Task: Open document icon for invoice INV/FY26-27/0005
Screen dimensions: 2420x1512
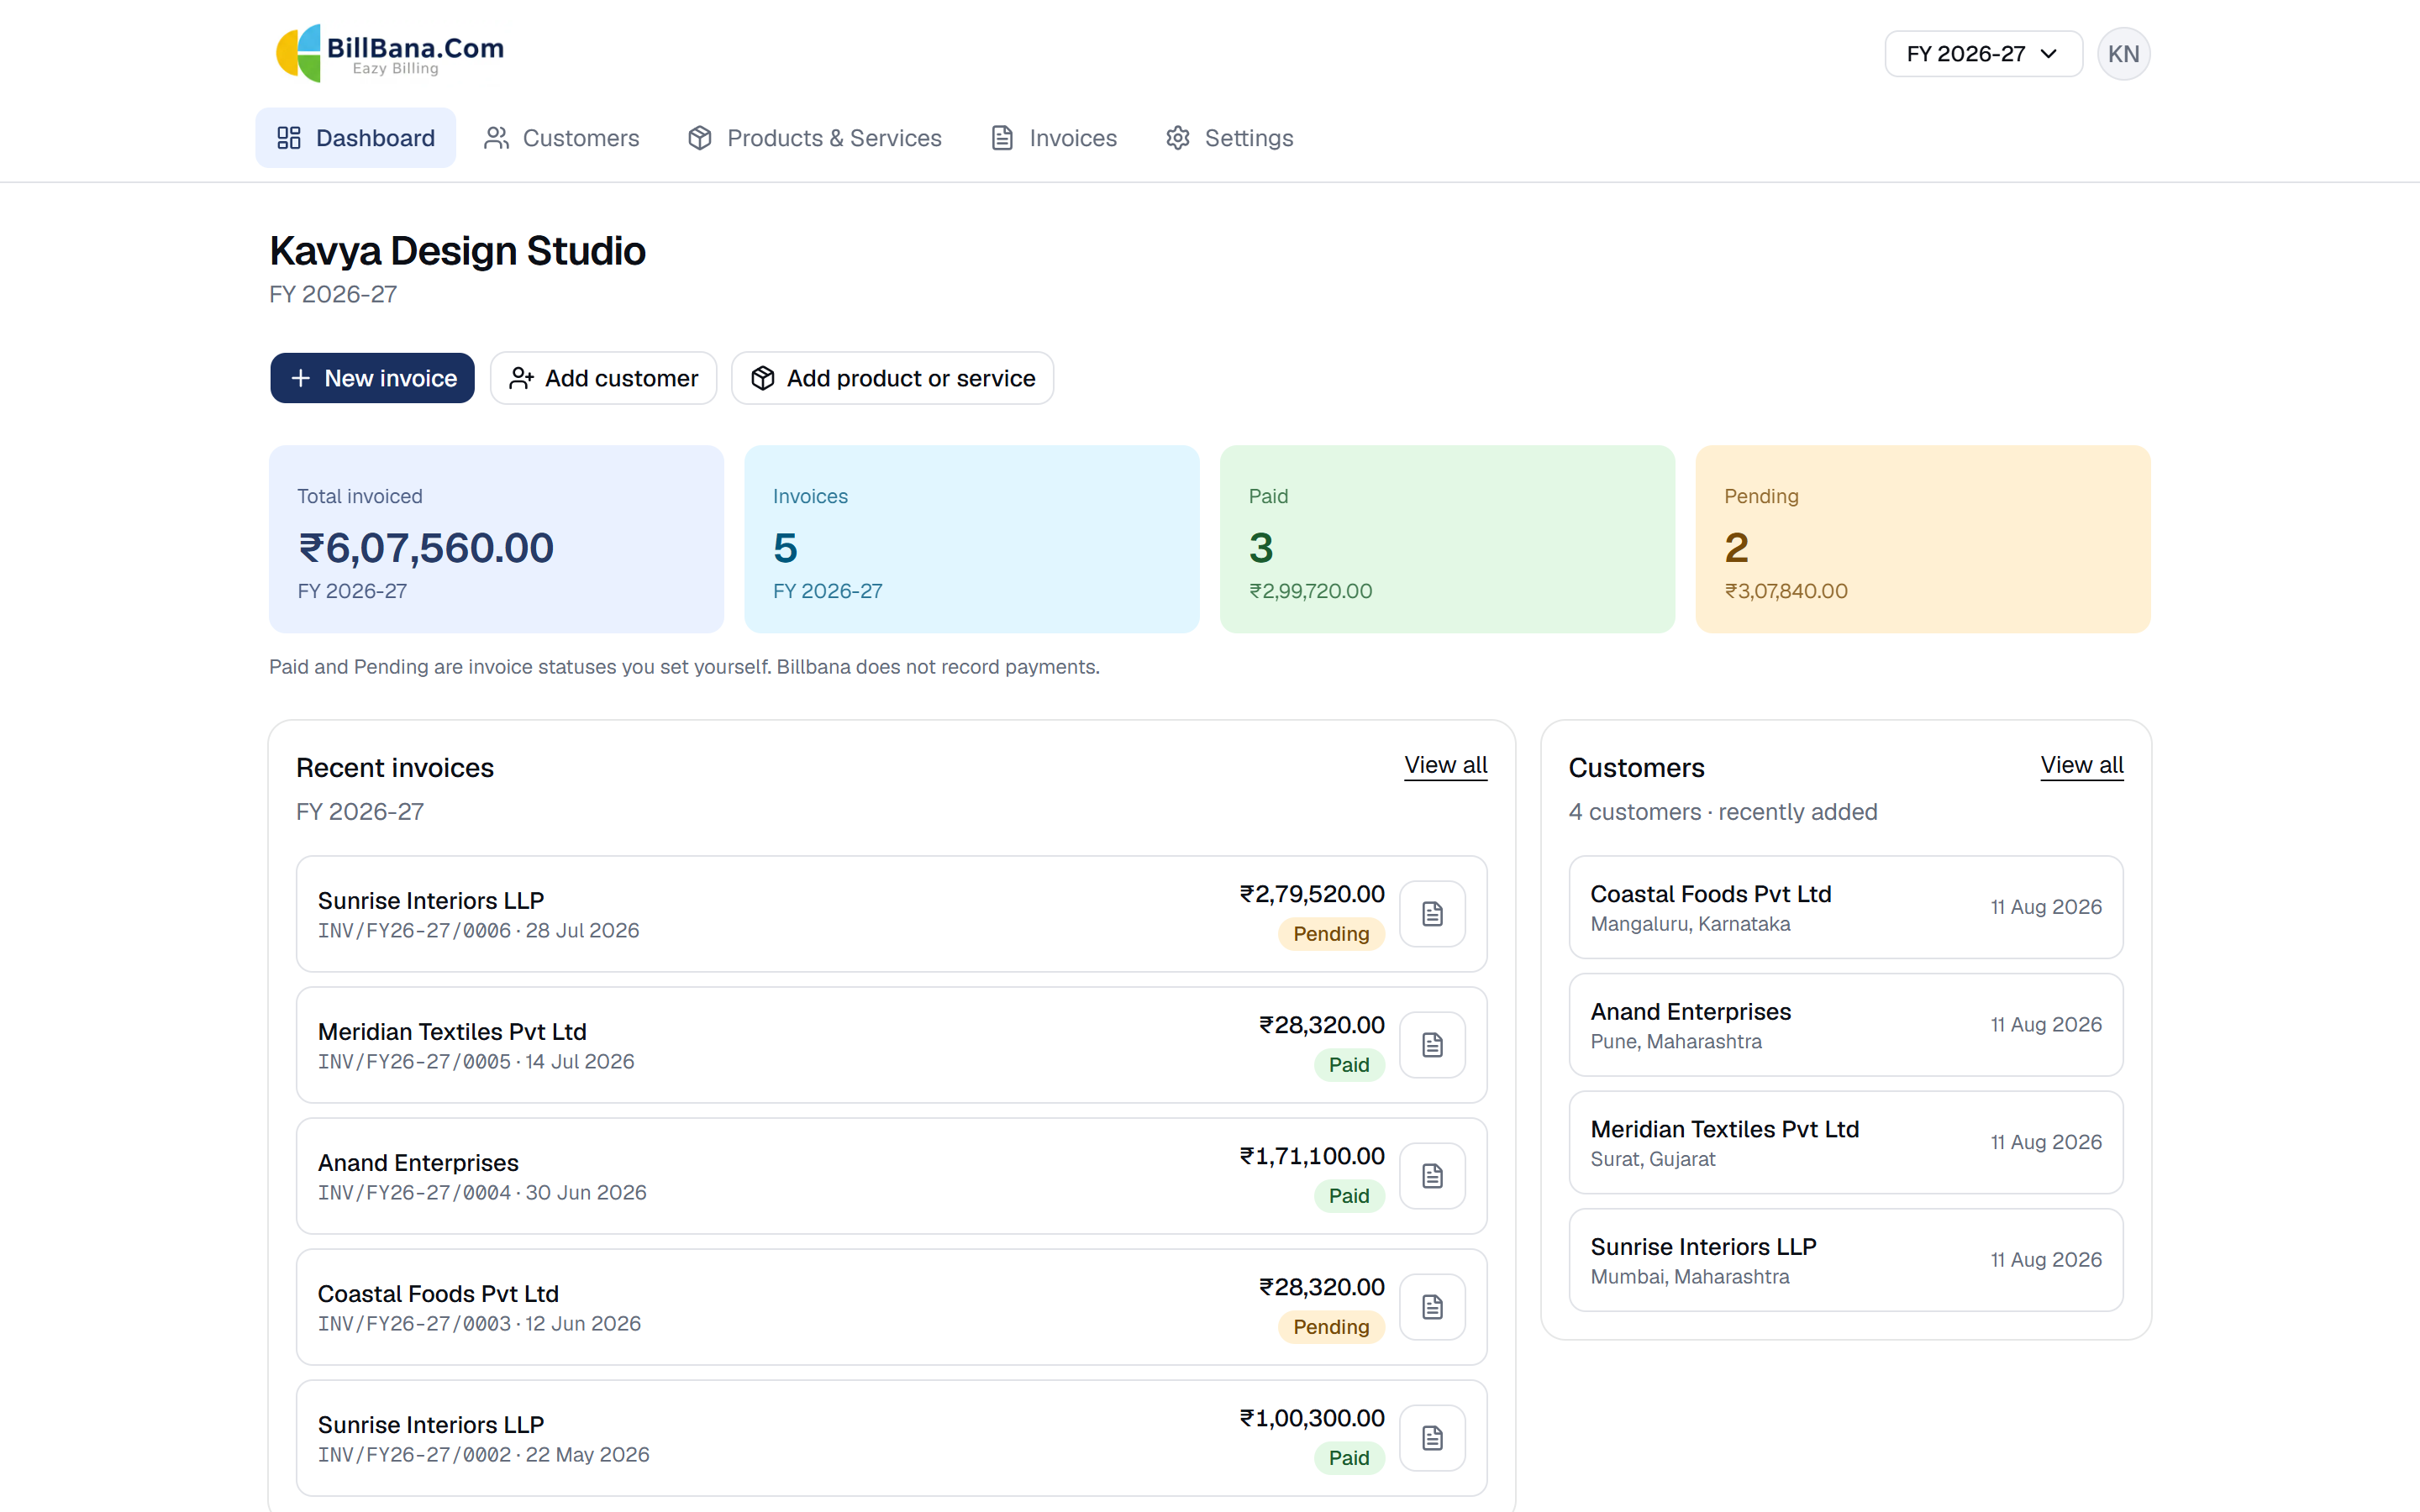Action: (1432, 1044)
